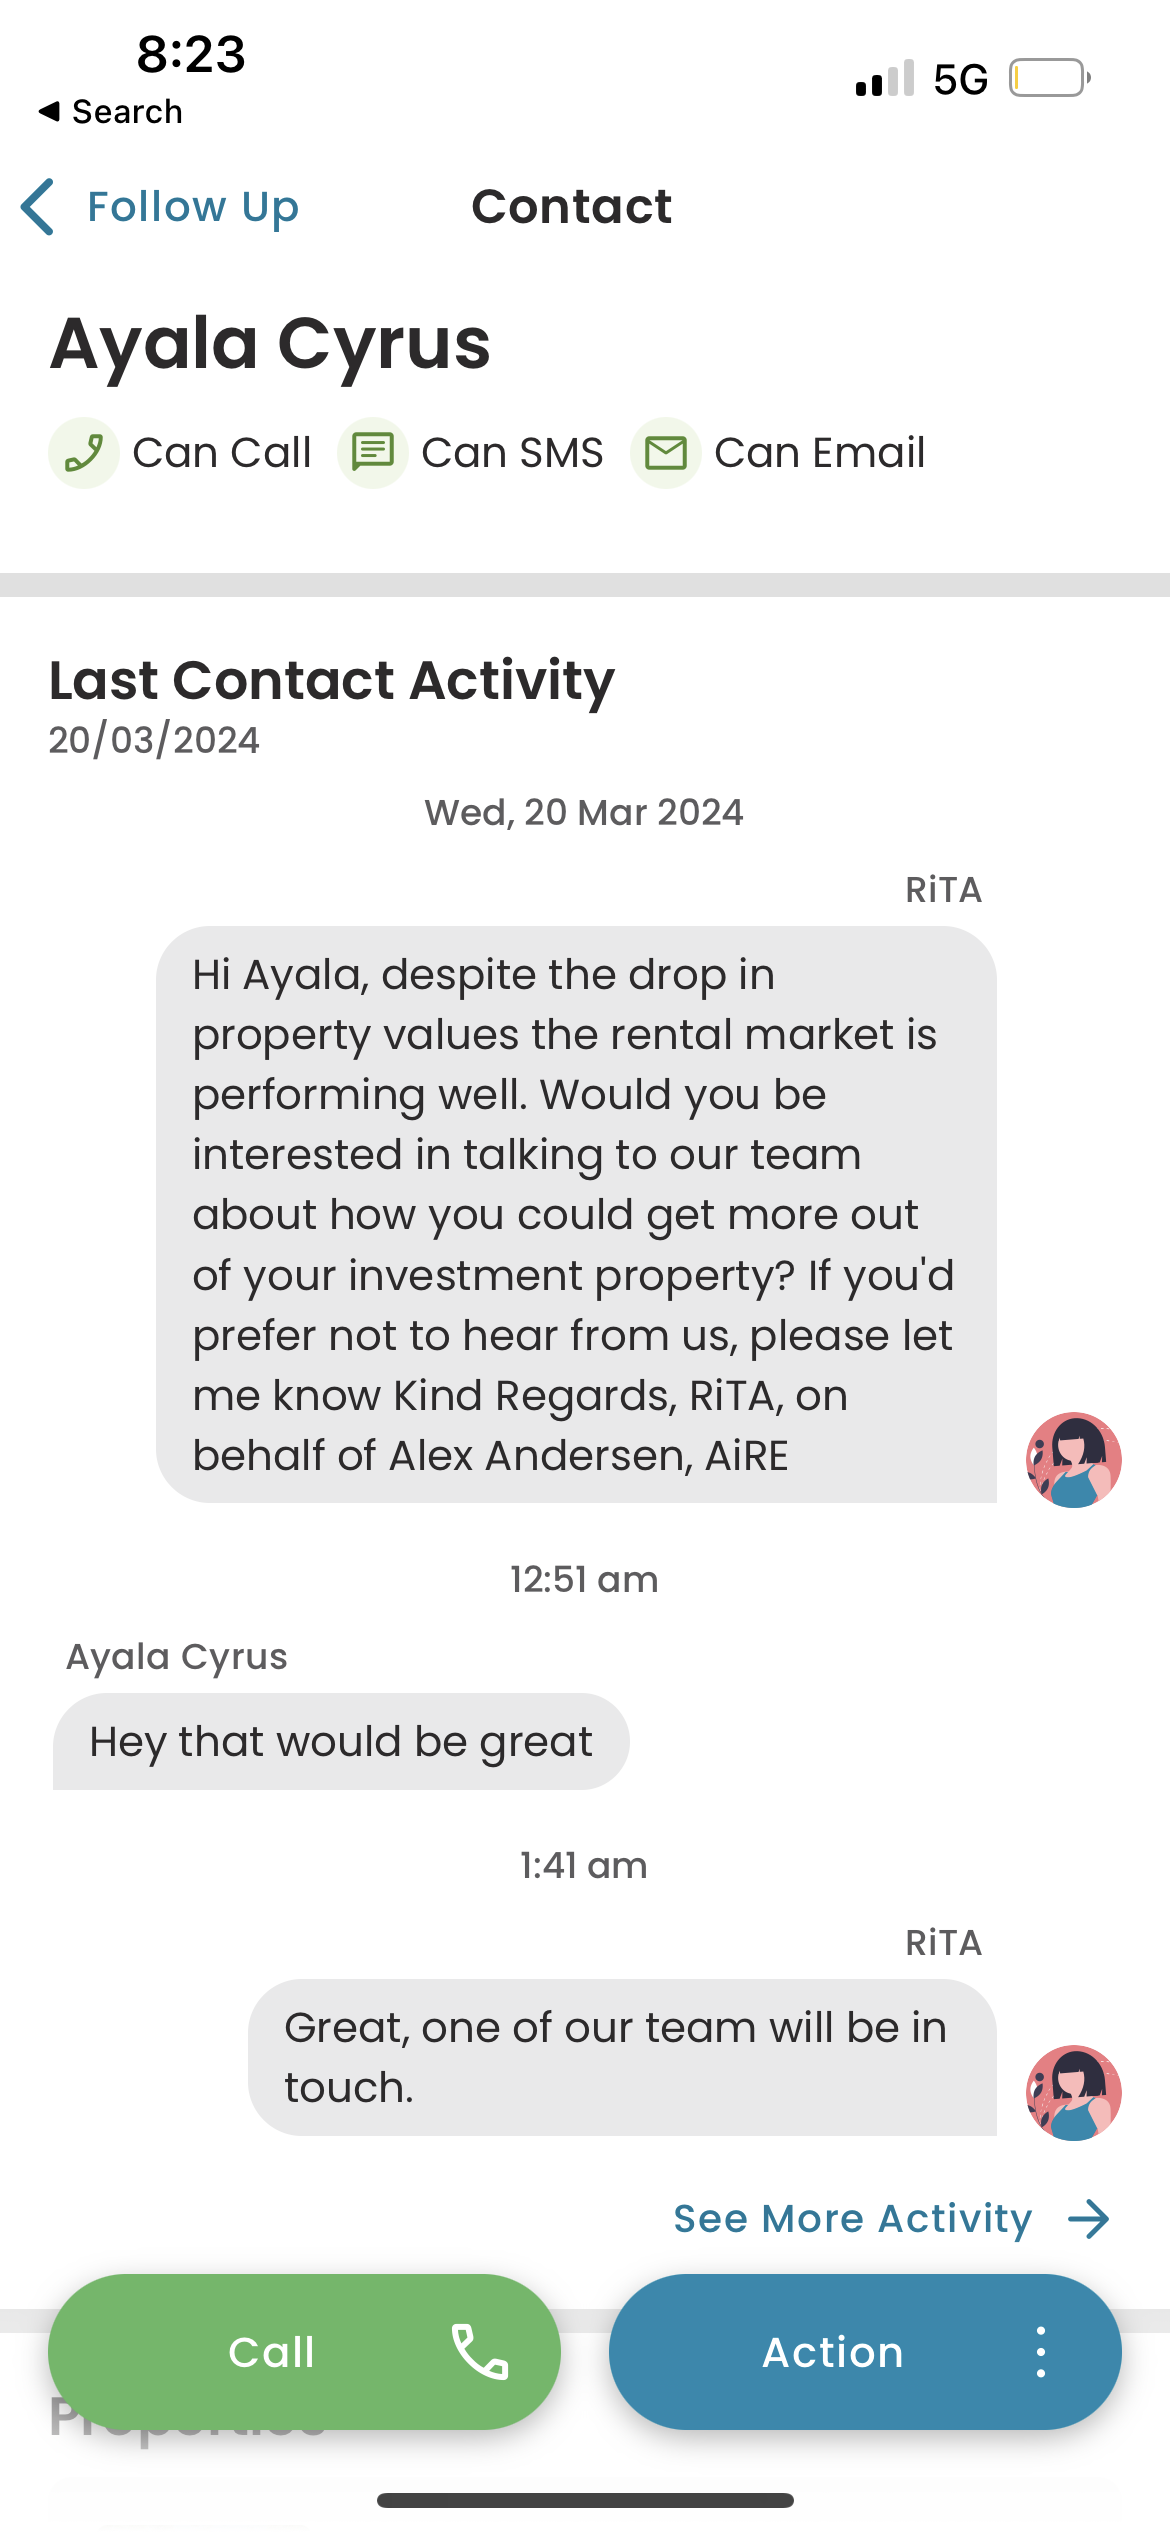Tap the battery indicator in status bar
Viewport: 1170px width, 2532px height.
tap(1049, 78)
